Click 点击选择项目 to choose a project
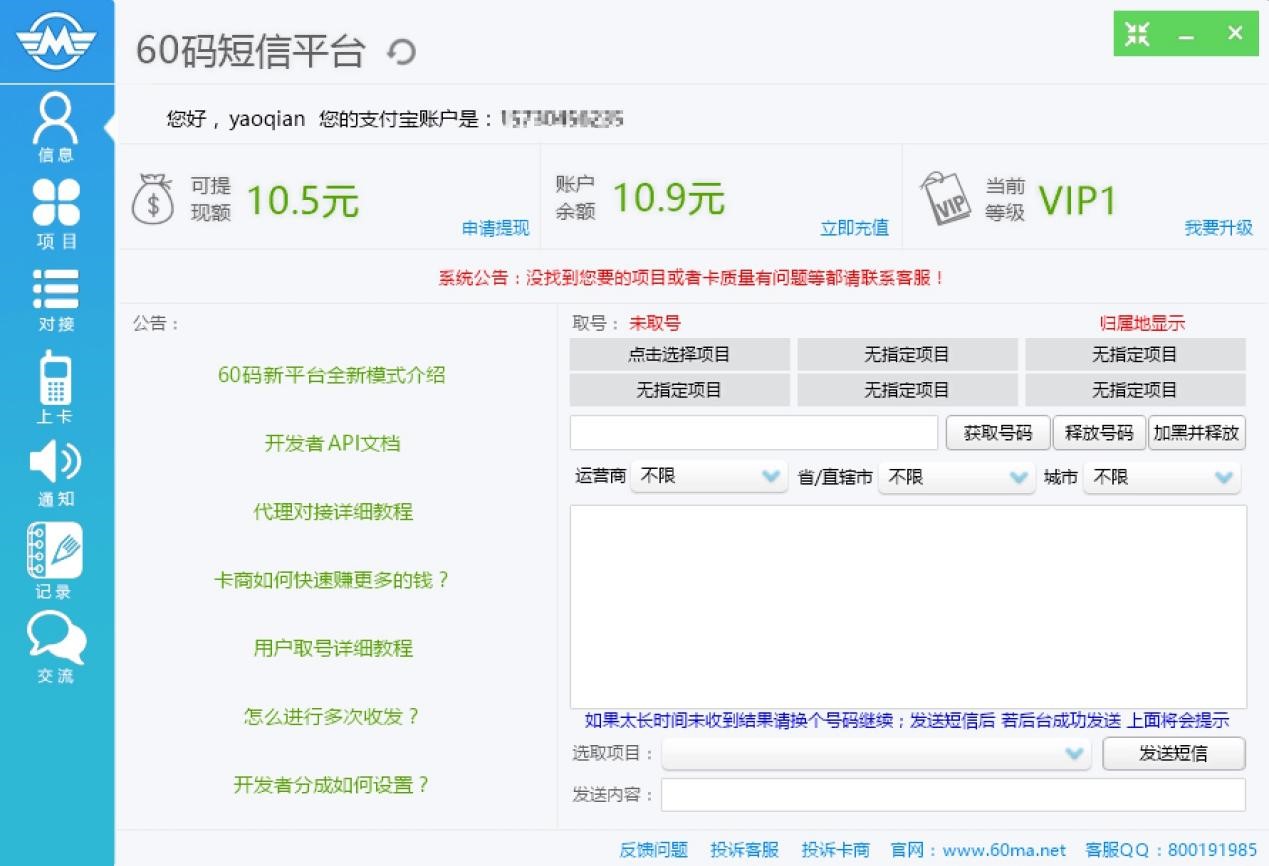The image size is (1269, 866). click(x=679, y=355)
